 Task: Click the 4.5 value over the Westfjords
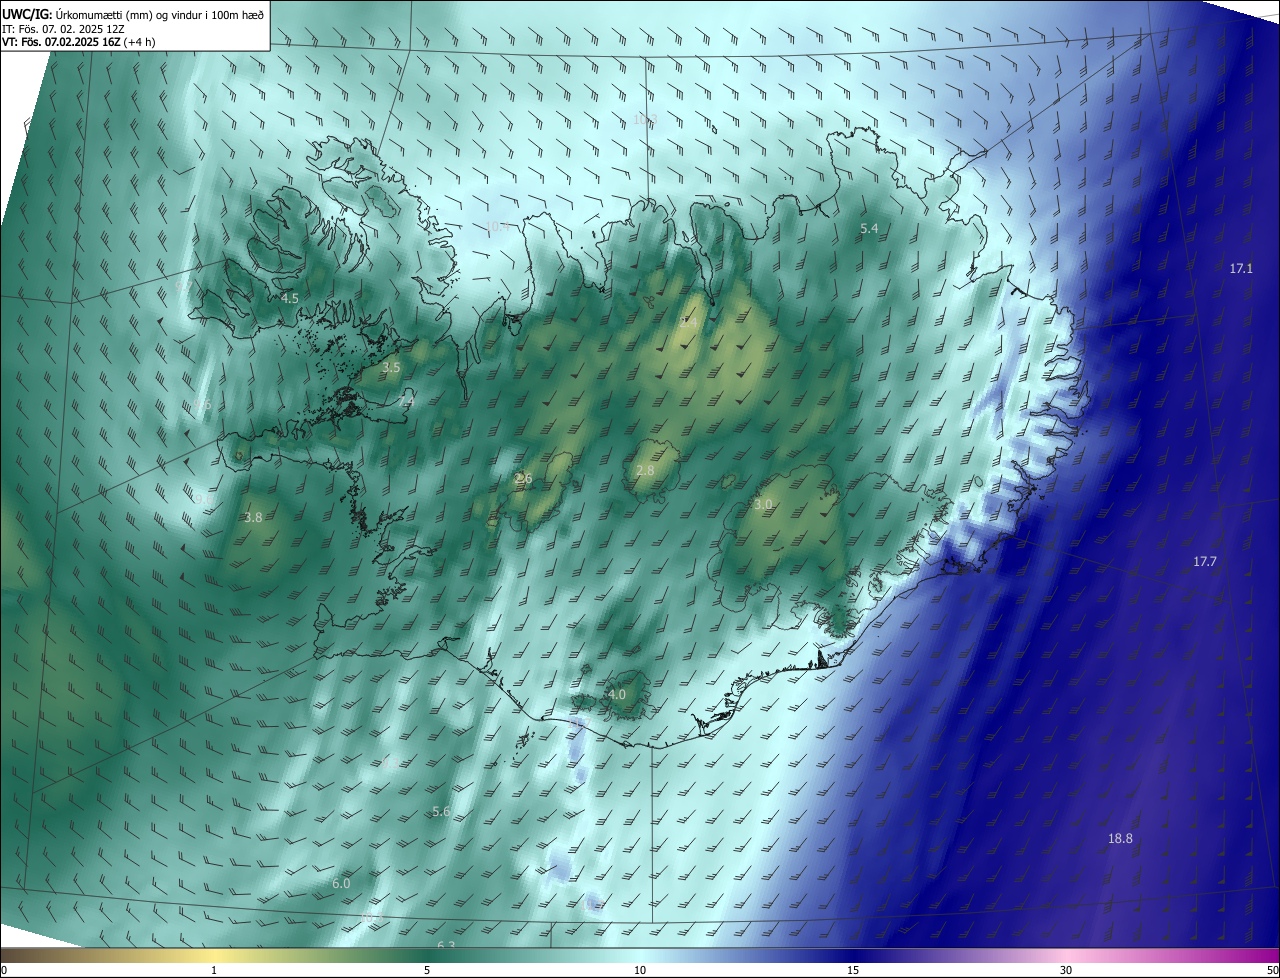pyautogui.click(x=290, y=299)
